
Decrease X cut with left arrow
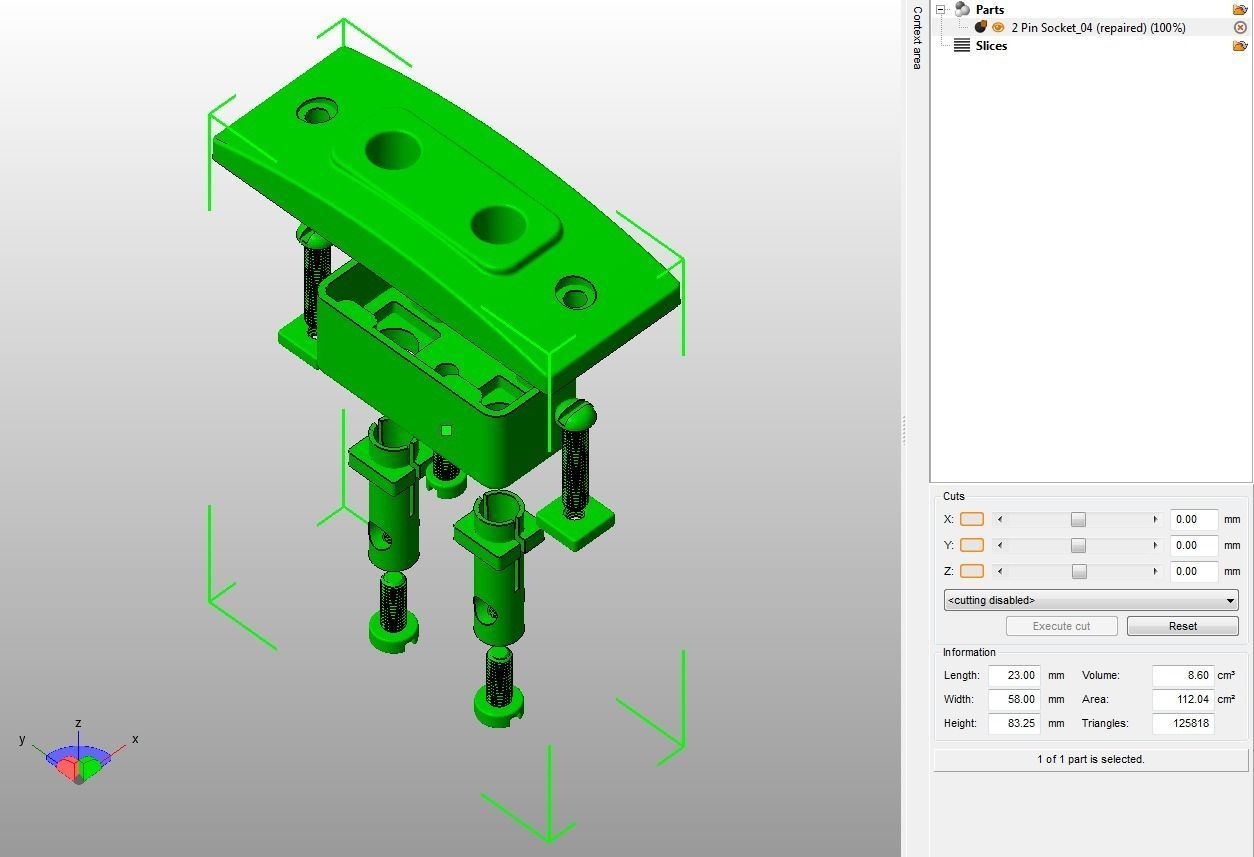(x=1000, y=519)
